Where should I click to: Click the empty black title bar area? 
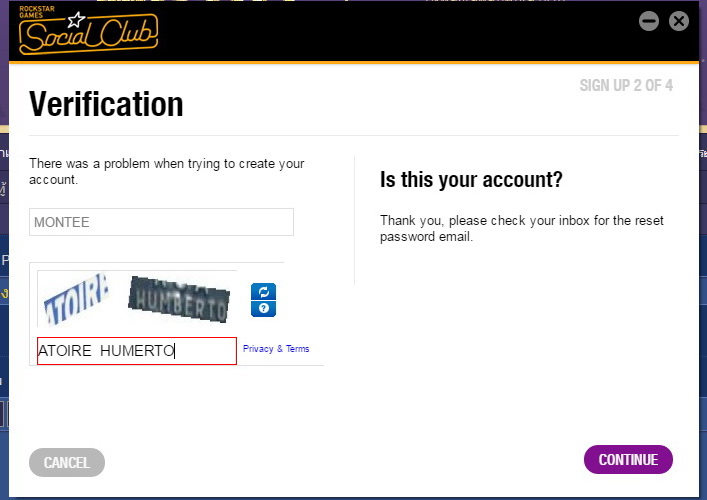pos(397,32)
